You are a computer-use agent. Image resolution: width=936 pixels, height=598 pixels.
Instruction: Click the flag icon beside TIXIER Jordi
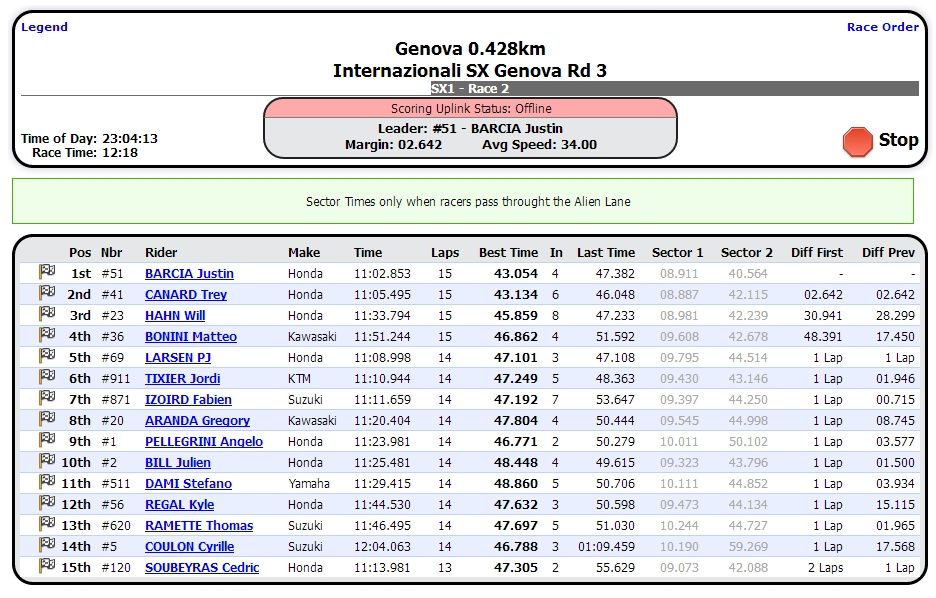pos(46,377)
